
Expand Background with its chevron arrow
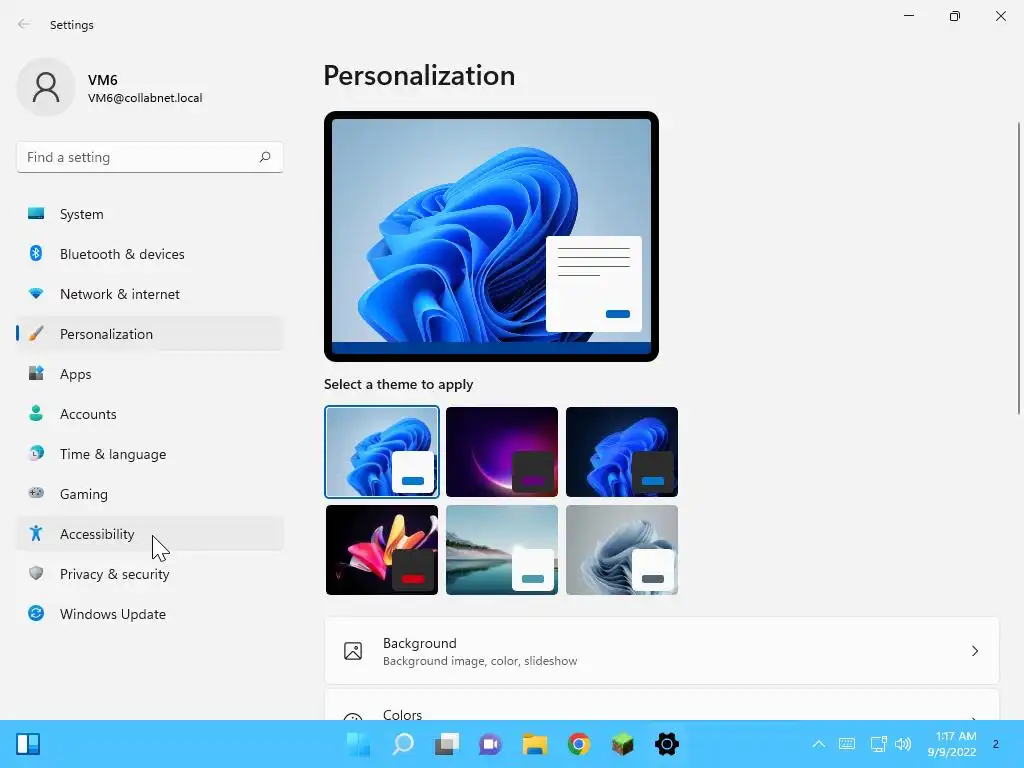coord(974,651)
